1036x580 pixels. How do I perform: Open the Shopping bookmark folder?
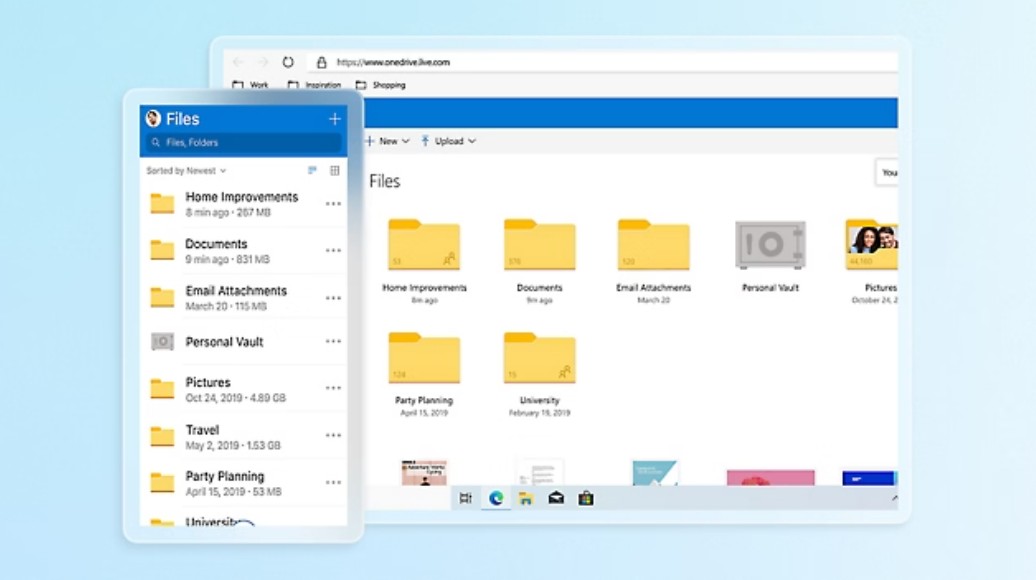pyautogui.click(x=381, y=85)
